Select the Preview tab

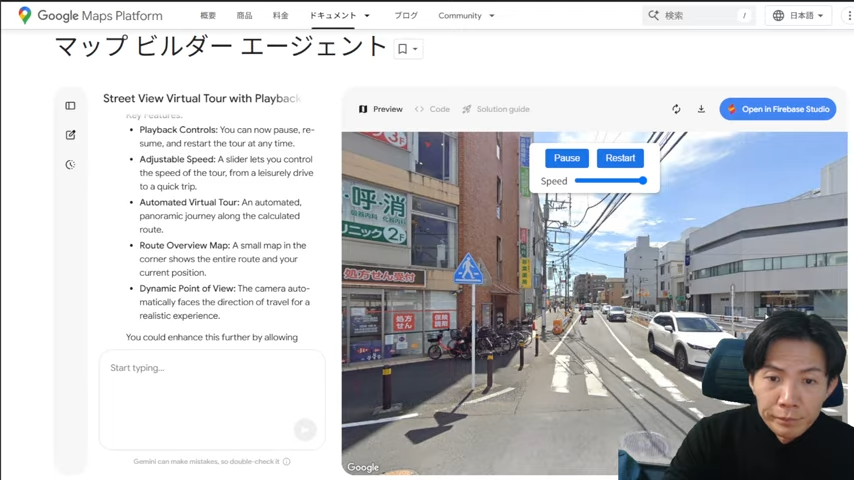point(381,109)
